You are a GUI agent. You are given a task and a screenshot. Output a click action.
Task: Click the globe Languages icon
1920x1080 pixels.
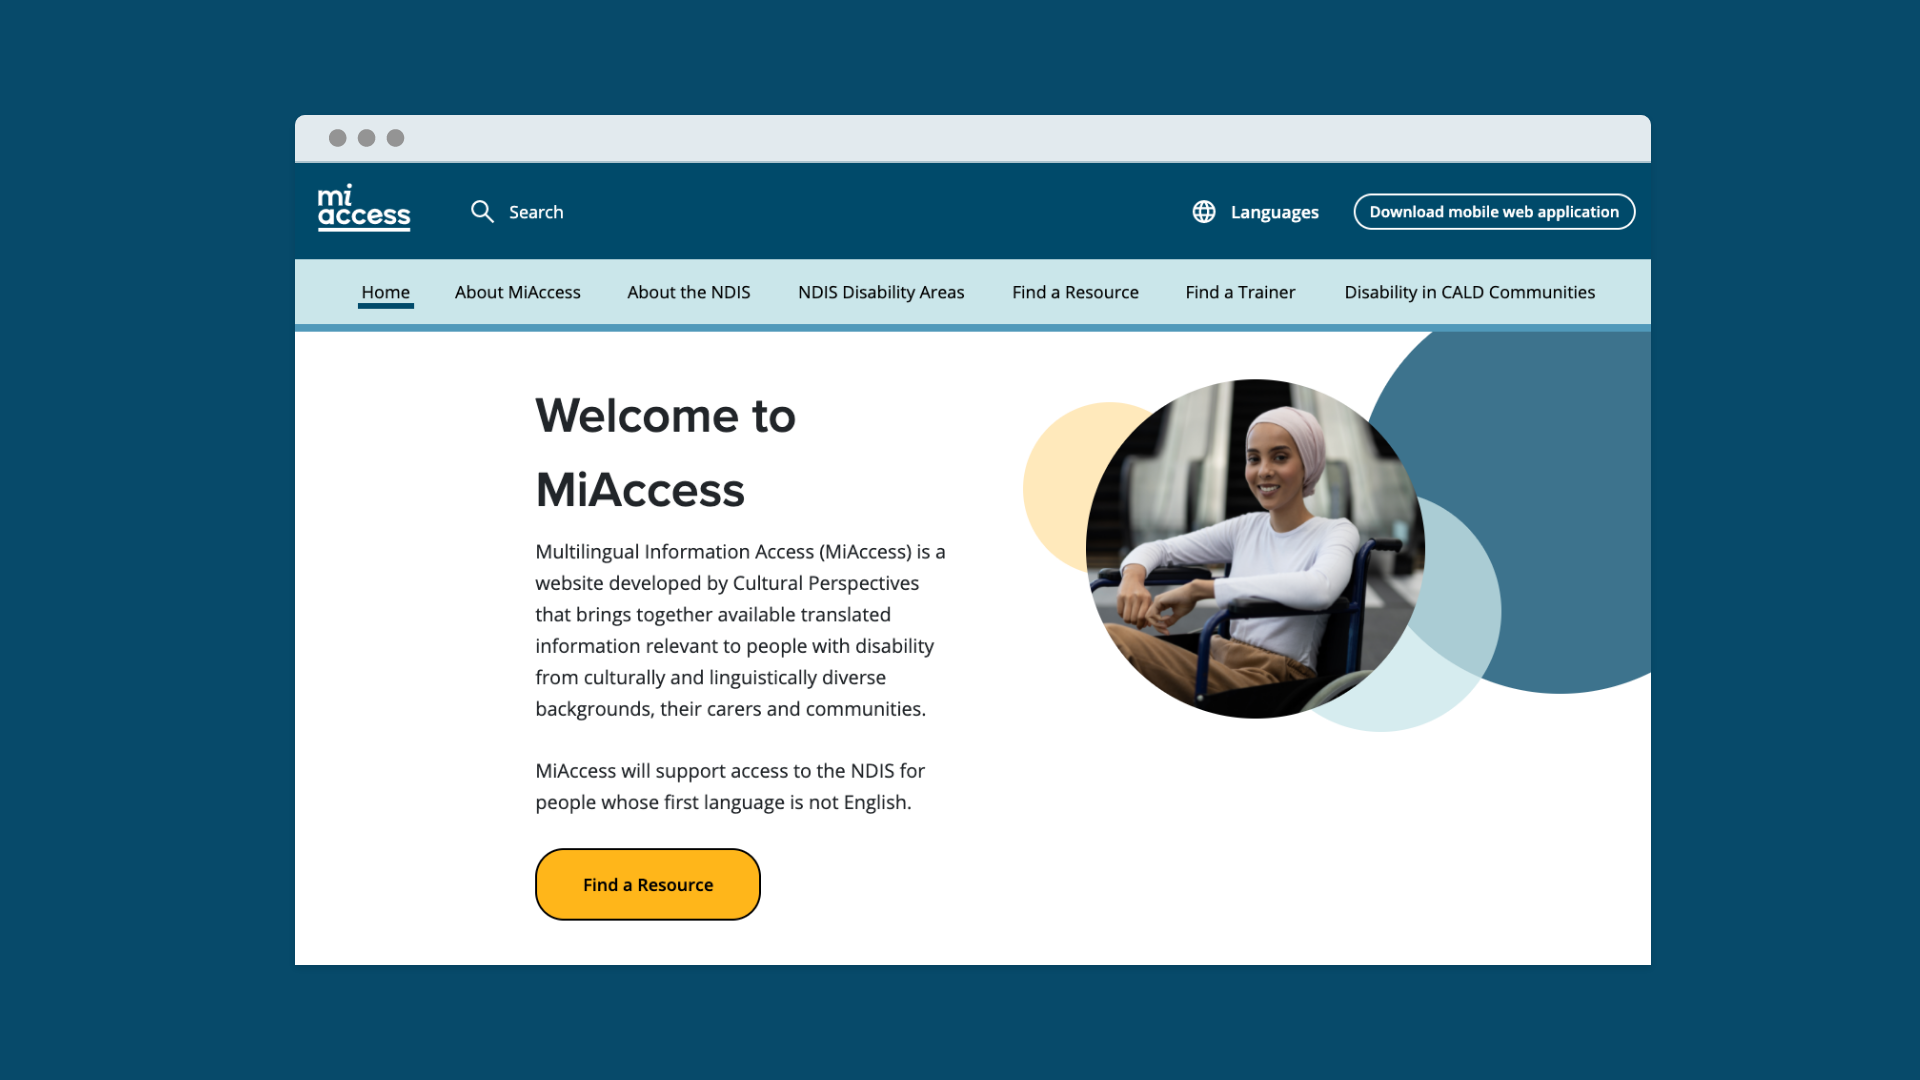[x=1203, y=211]
